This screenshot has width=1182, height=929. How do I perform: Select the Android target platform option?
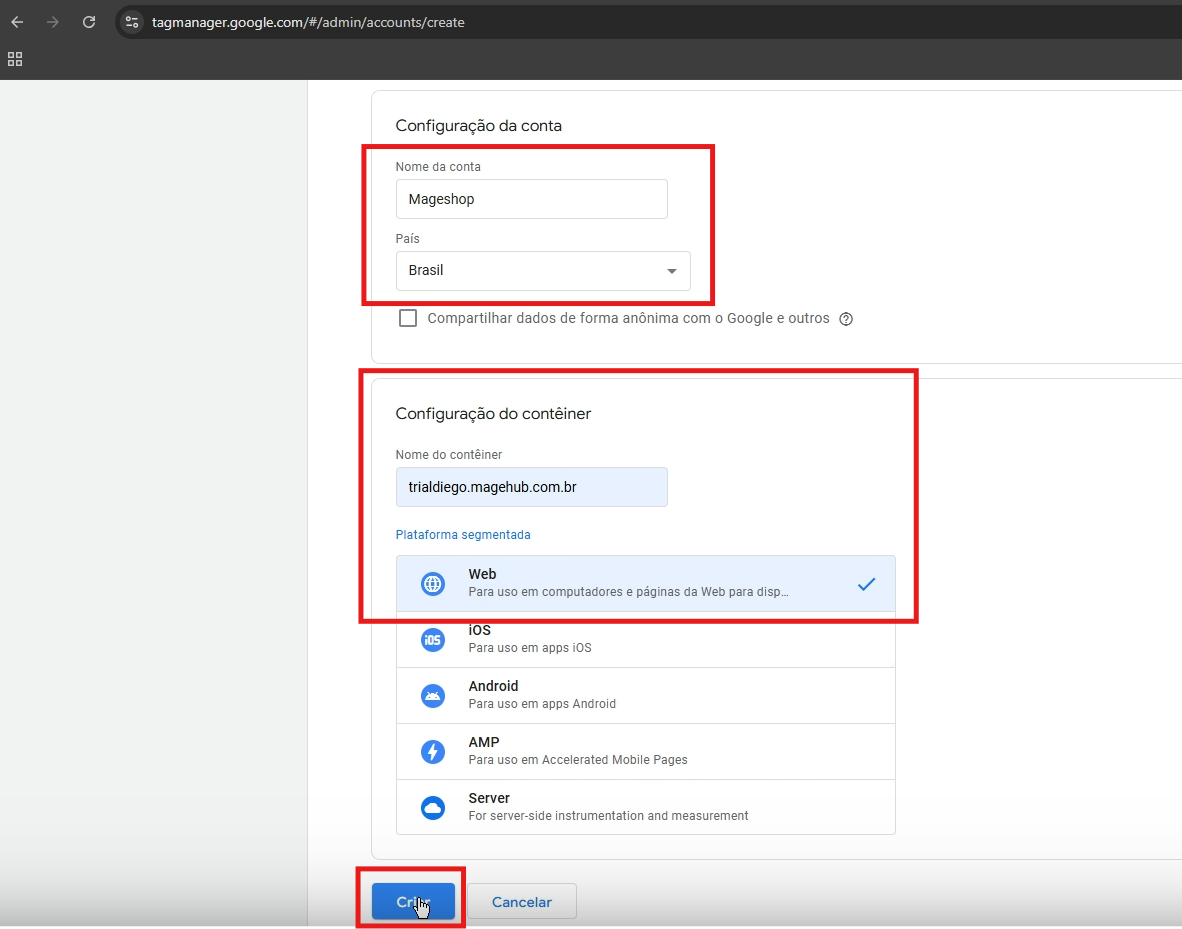(x=645, y=695)
